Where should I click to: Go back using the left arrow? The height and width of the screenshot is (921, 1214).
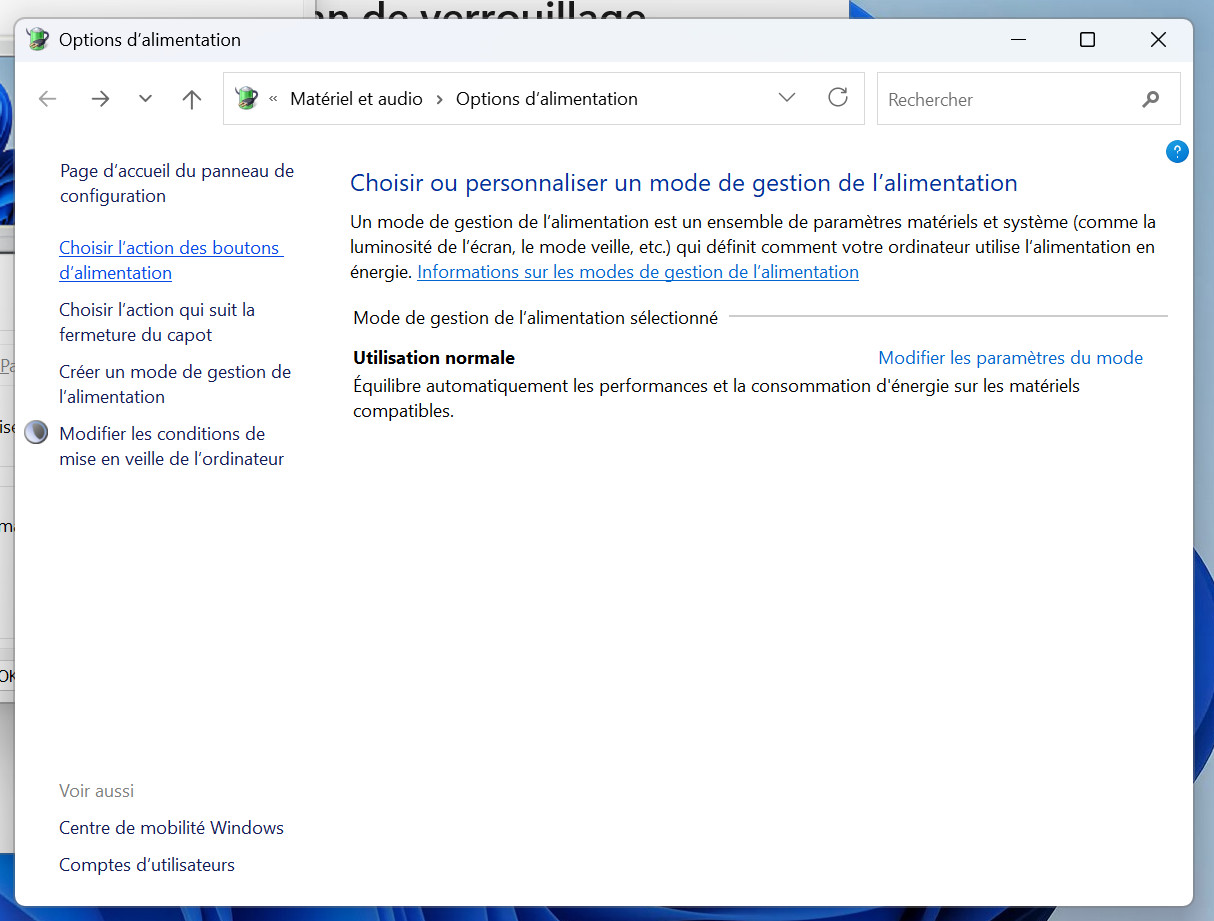pos(47,99)
